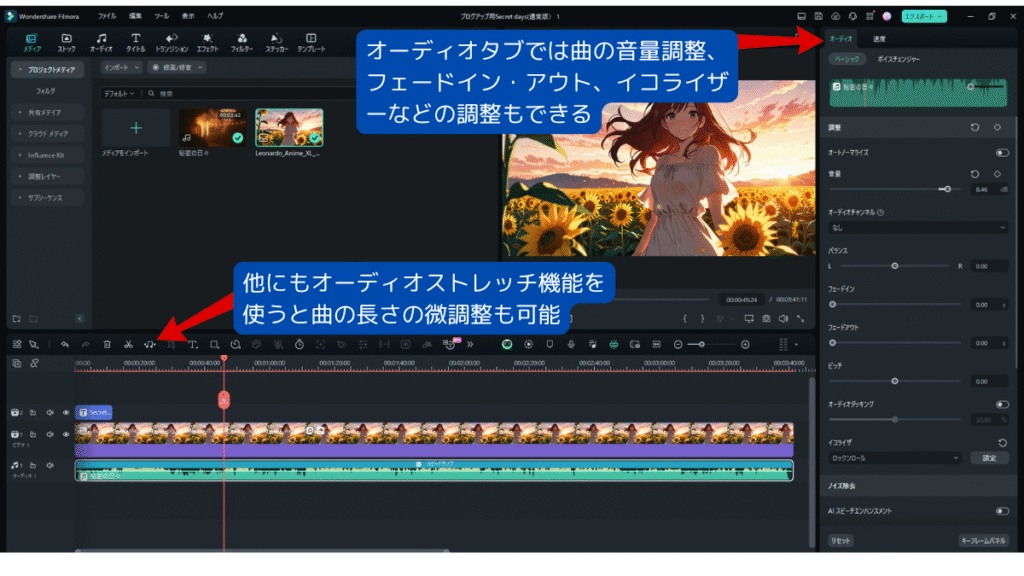Open the タイトル (Titles) library
Viewport: 1024px width, 576px height.
135,42
